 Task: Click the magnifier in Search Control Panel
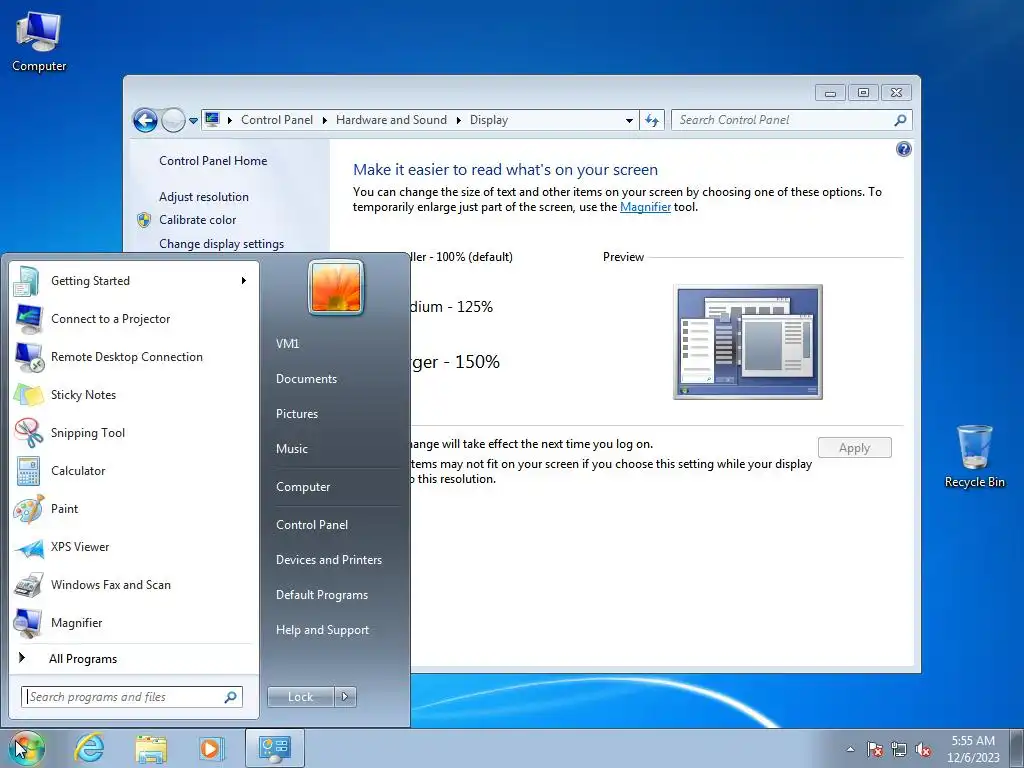click(900, 120)
